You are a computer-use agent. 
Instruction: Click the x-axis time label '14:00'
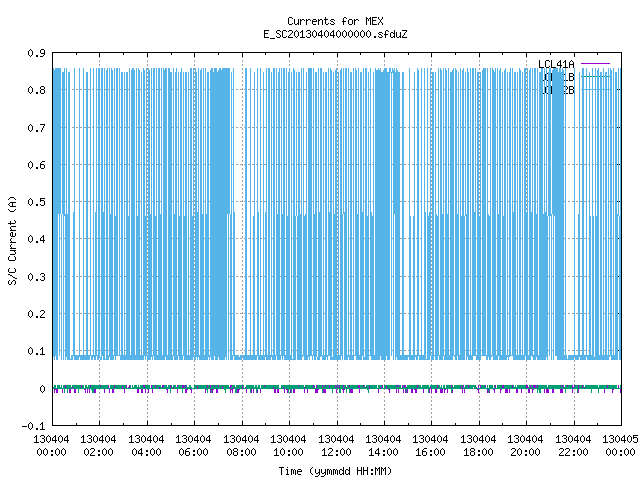pos(383,452)
